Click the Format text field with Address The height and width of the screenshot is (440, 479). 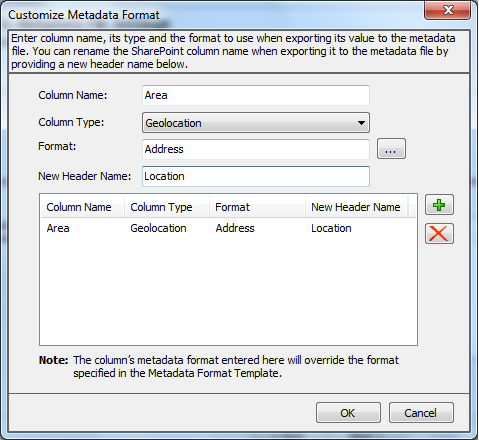pyautogui.click(x=256, y=149)
